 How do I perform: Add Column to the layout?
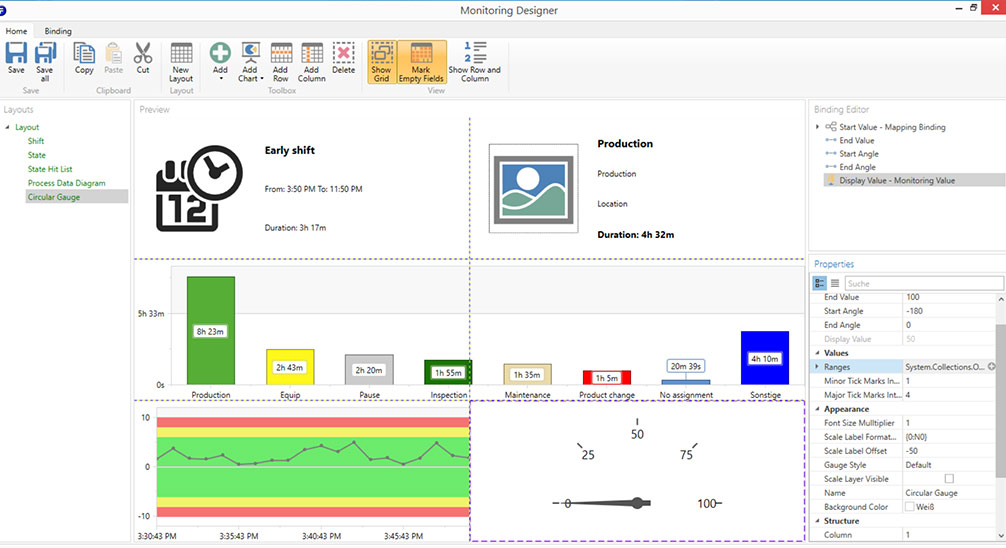pos(312,62)
